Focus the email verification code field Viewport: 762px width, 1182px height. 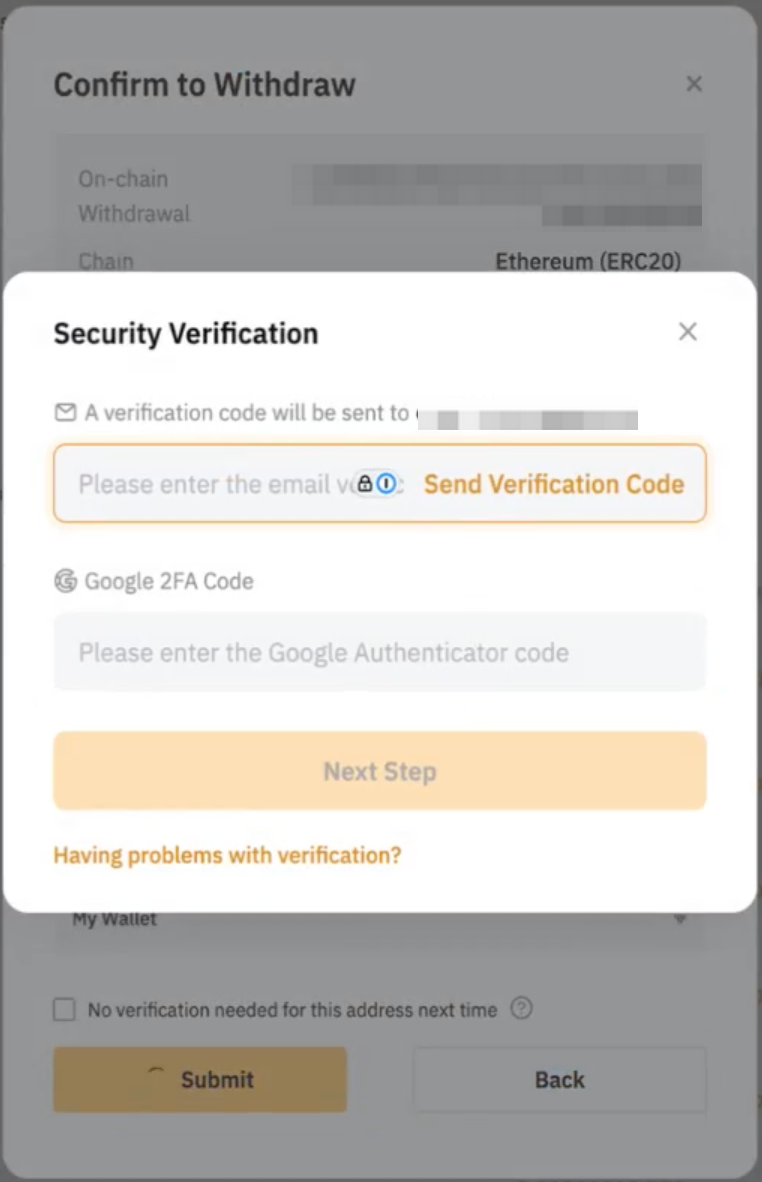(210, 484)
